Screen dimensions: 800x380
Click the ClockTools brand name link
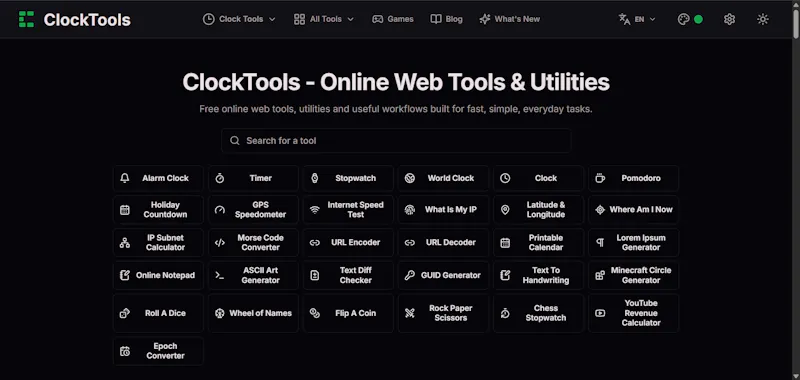87,19
